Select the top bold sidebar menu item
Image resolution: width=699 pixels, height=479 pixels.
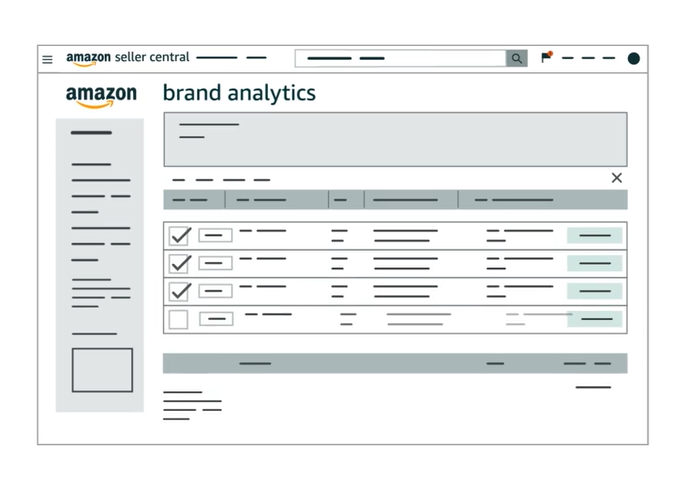[x=91, y=132]
